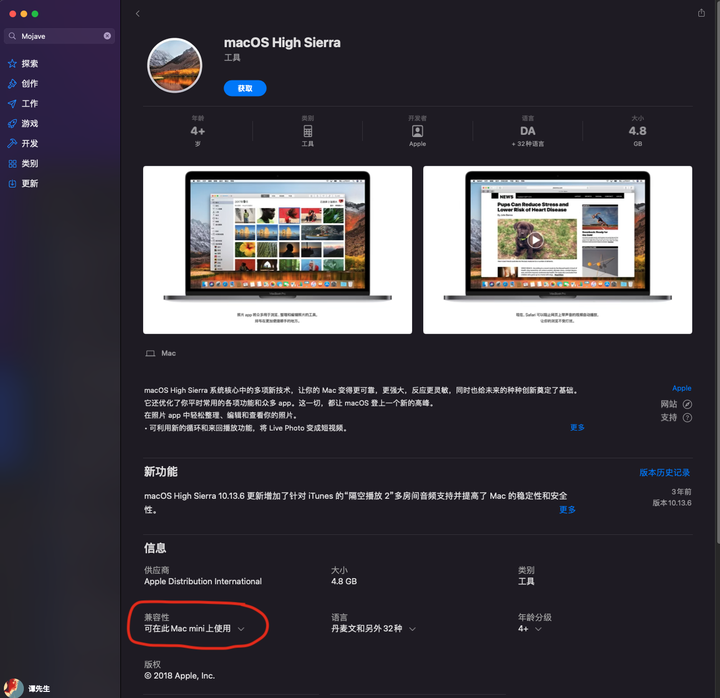This screenshot has width=720, height=698.
Task: Click the 获取 button to download High Sierra
Action: point(245,88)
